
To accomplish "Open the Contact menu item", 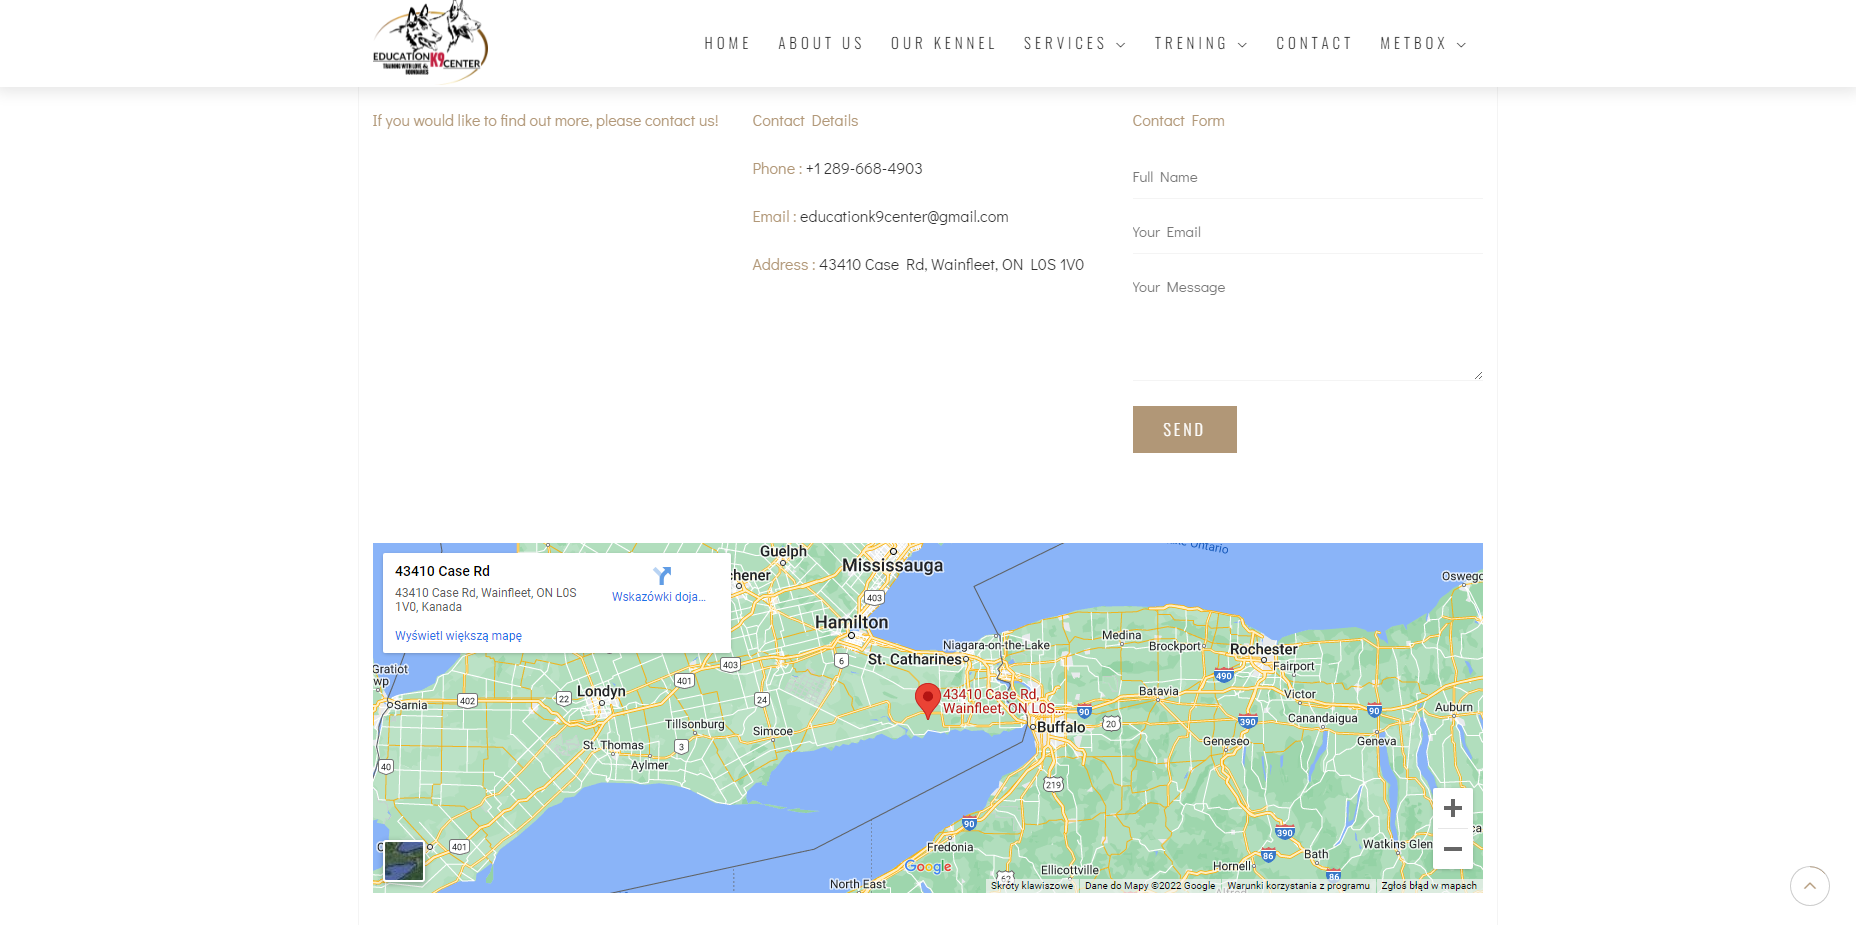I will (x=1314, y=44).
